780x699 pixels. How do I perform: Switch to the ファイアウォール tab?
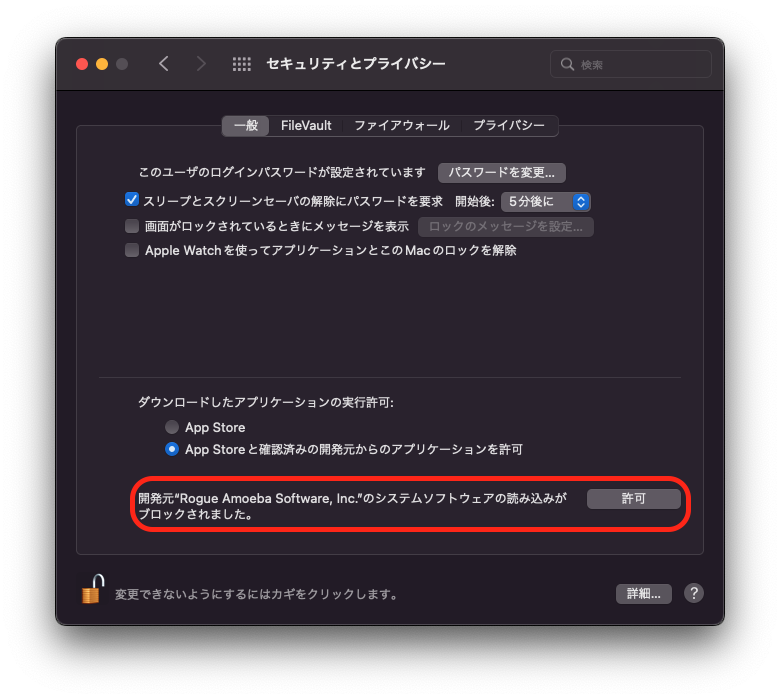coord(402,125)
